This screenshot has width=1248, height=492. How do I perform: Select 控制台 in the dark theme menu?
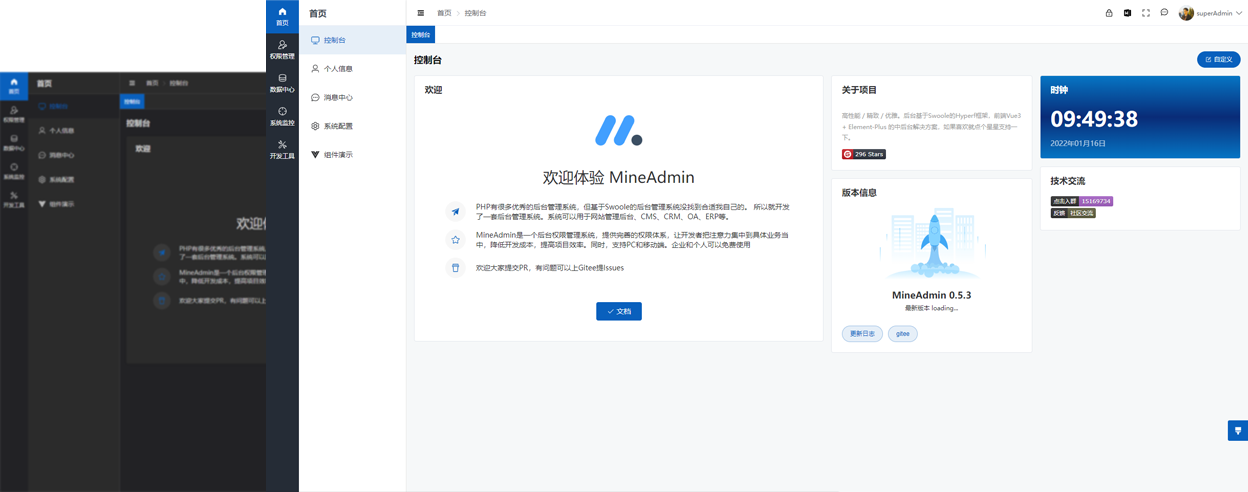75,106
